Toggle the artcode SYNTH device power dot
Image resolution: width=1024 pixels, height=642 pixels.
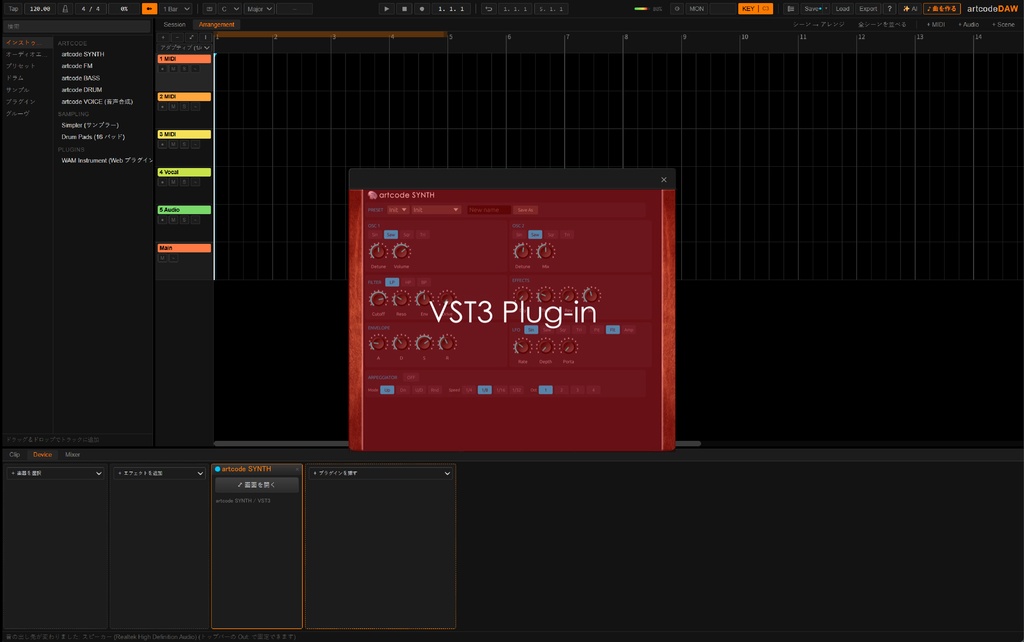coord(217,469)
